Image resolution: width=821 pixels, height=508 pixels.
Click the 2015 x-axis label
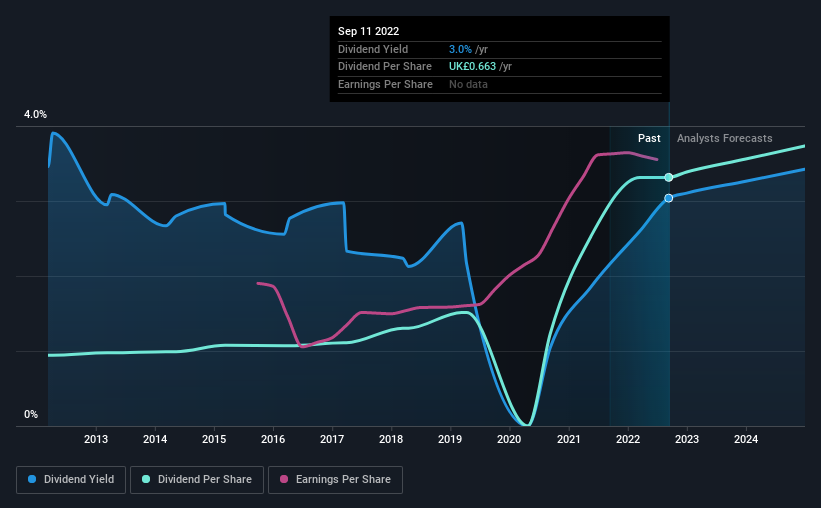click(x=214, y=439)
